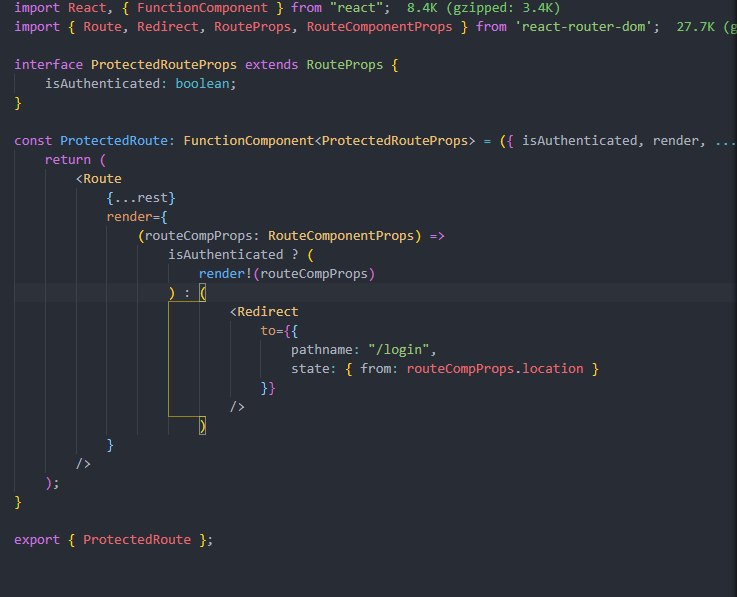Click 'ProtectedRouteProps' in the FunctionComponent generic
The width and height of the screenshot is (737, 597).
(x=395, y=141)
